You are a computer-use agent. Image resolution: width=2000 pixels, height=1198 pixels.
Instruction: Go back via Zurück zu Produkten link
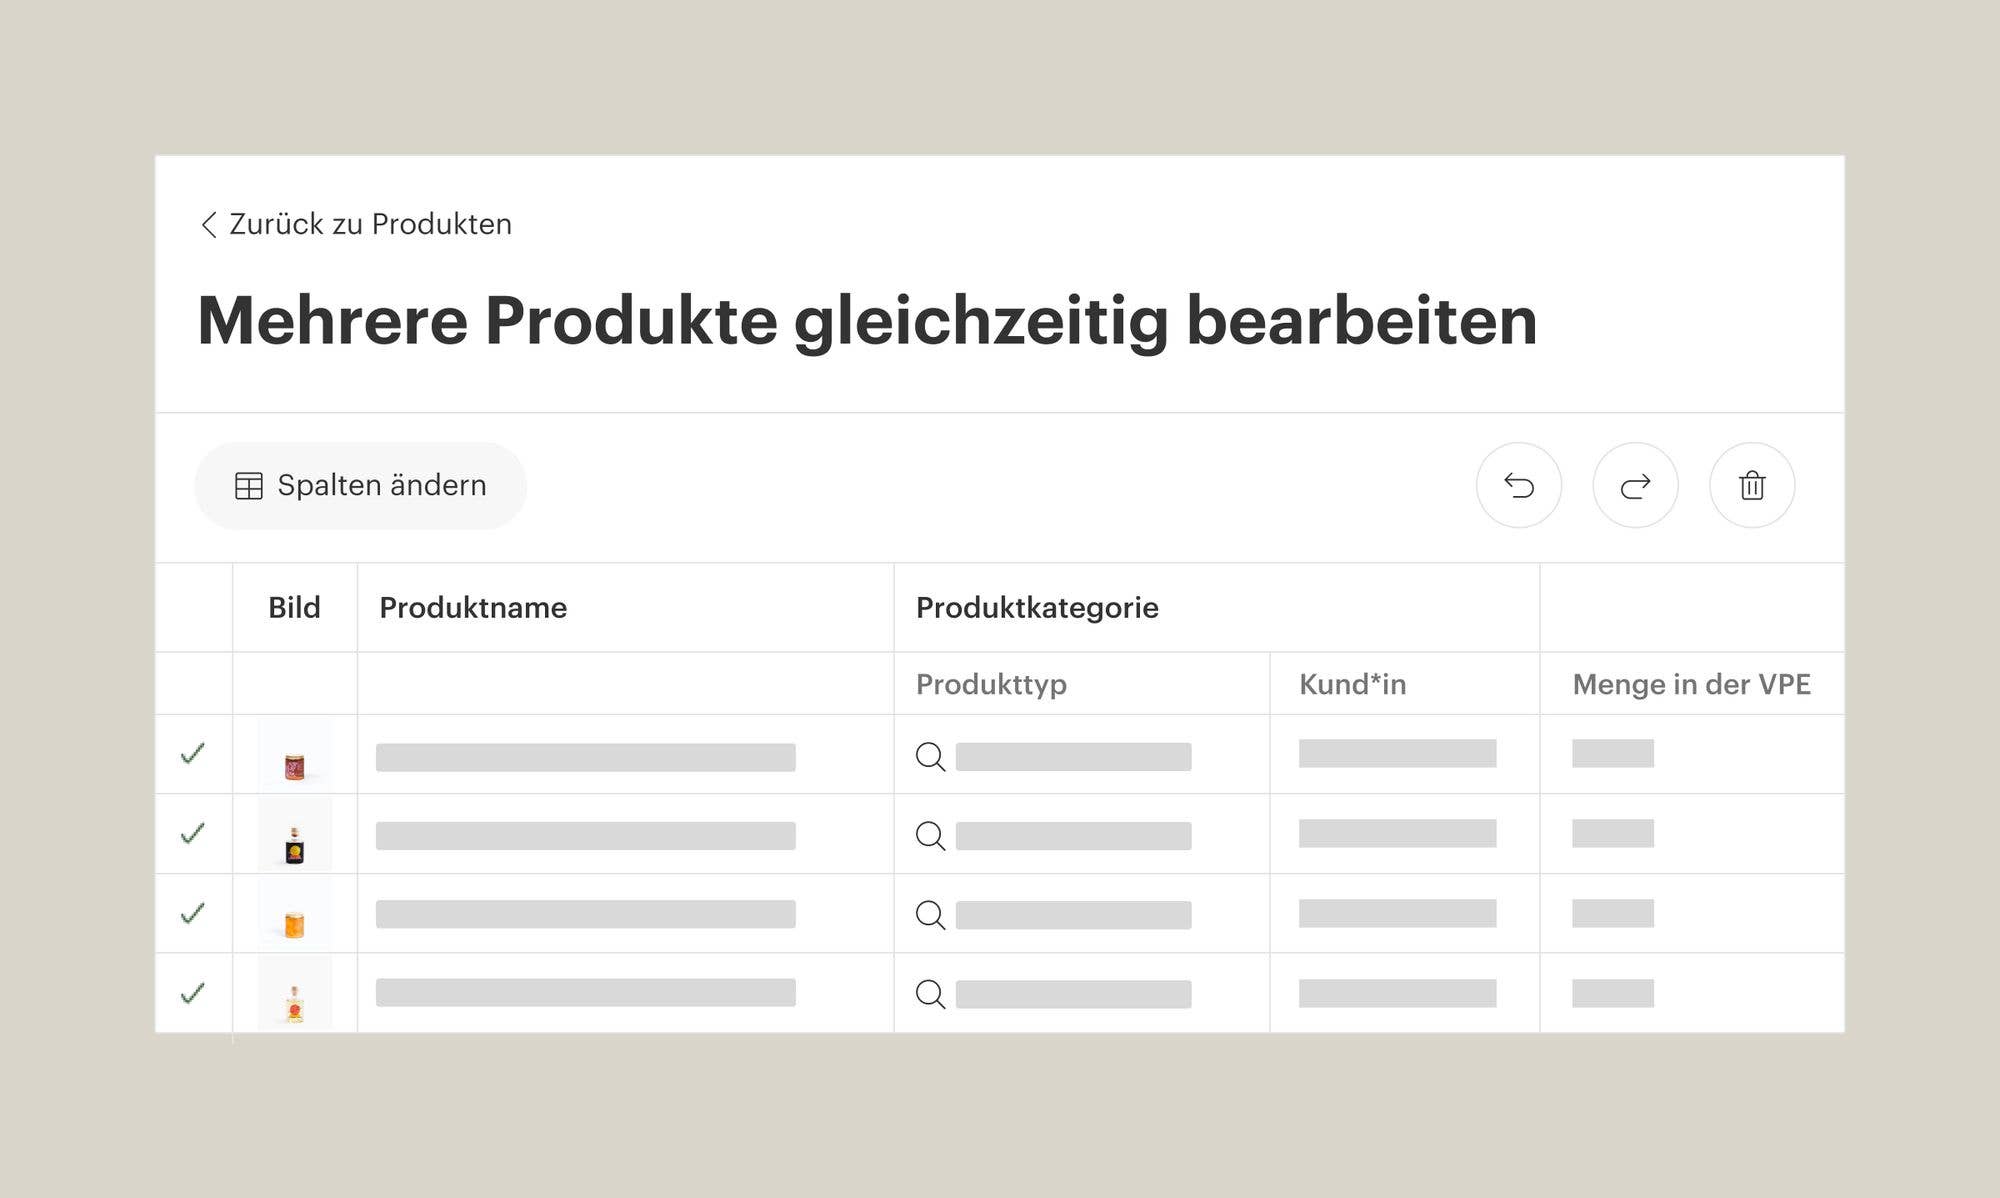[x=370, y=224]
